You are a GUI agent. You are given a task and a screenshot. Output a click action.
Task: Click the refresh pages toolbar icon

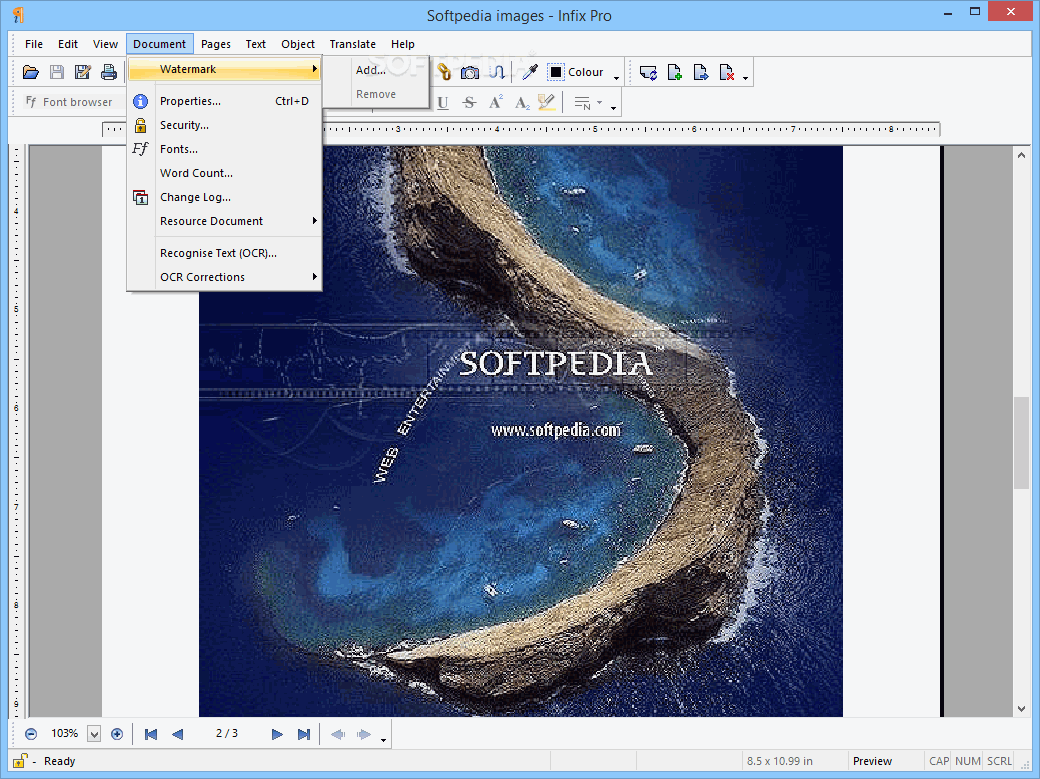[649, 72]
